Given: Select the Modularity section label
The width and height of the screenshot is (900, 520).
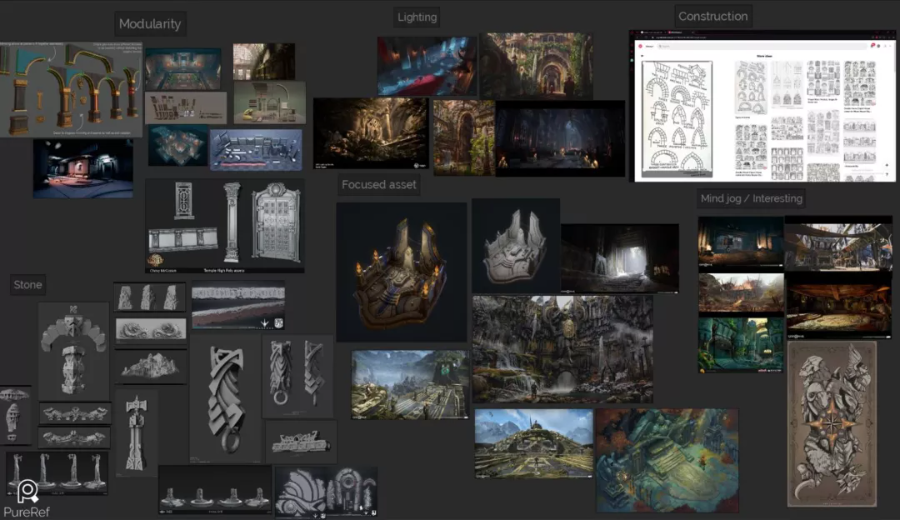Looking at the screenshot, I should [150, 24].
